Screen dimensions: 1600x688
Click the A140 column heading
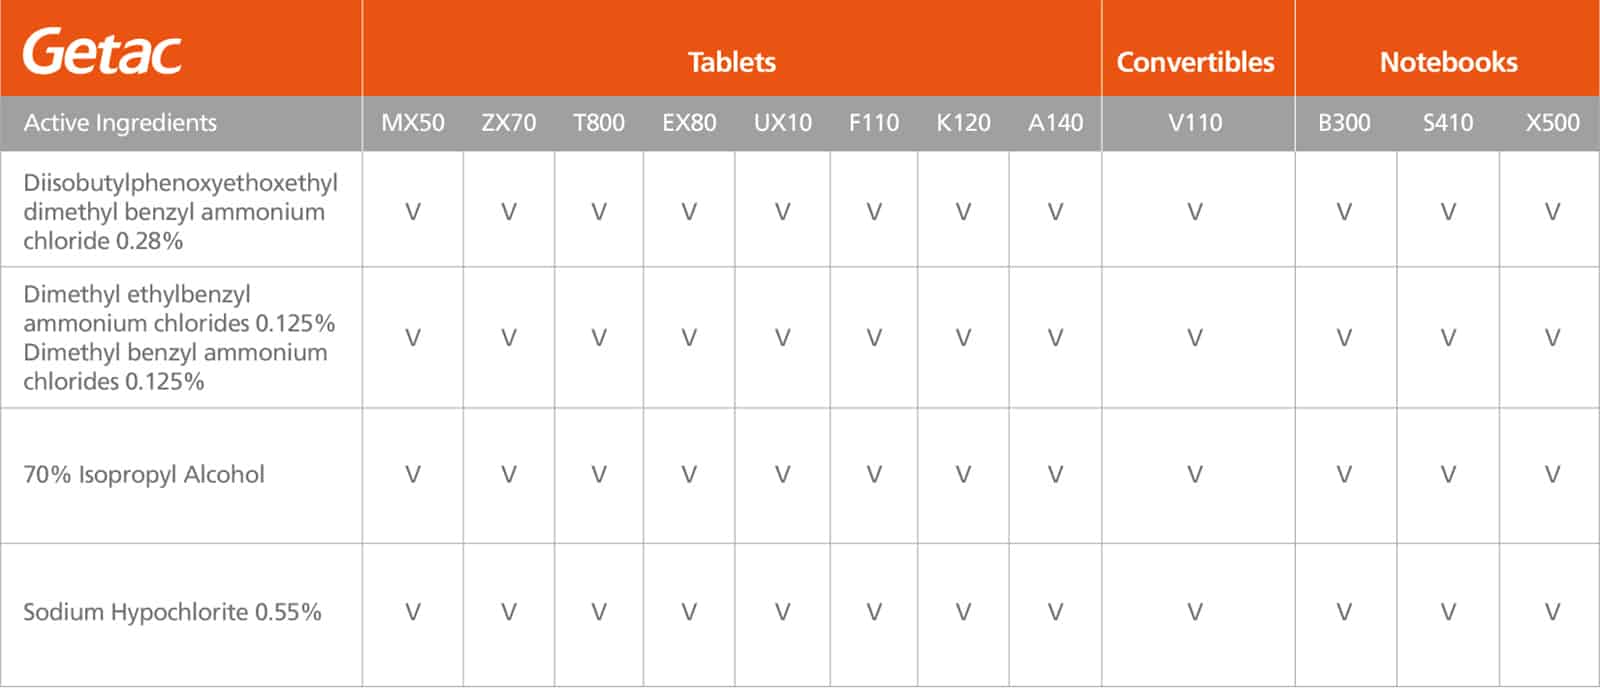tap(1055, 123)
